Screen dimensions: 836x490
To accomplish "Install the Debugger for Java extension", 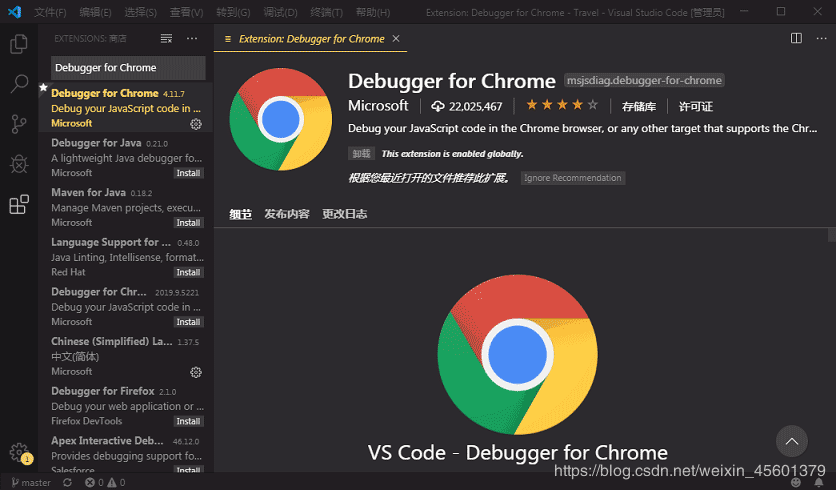I will click(x=188, y=173).
